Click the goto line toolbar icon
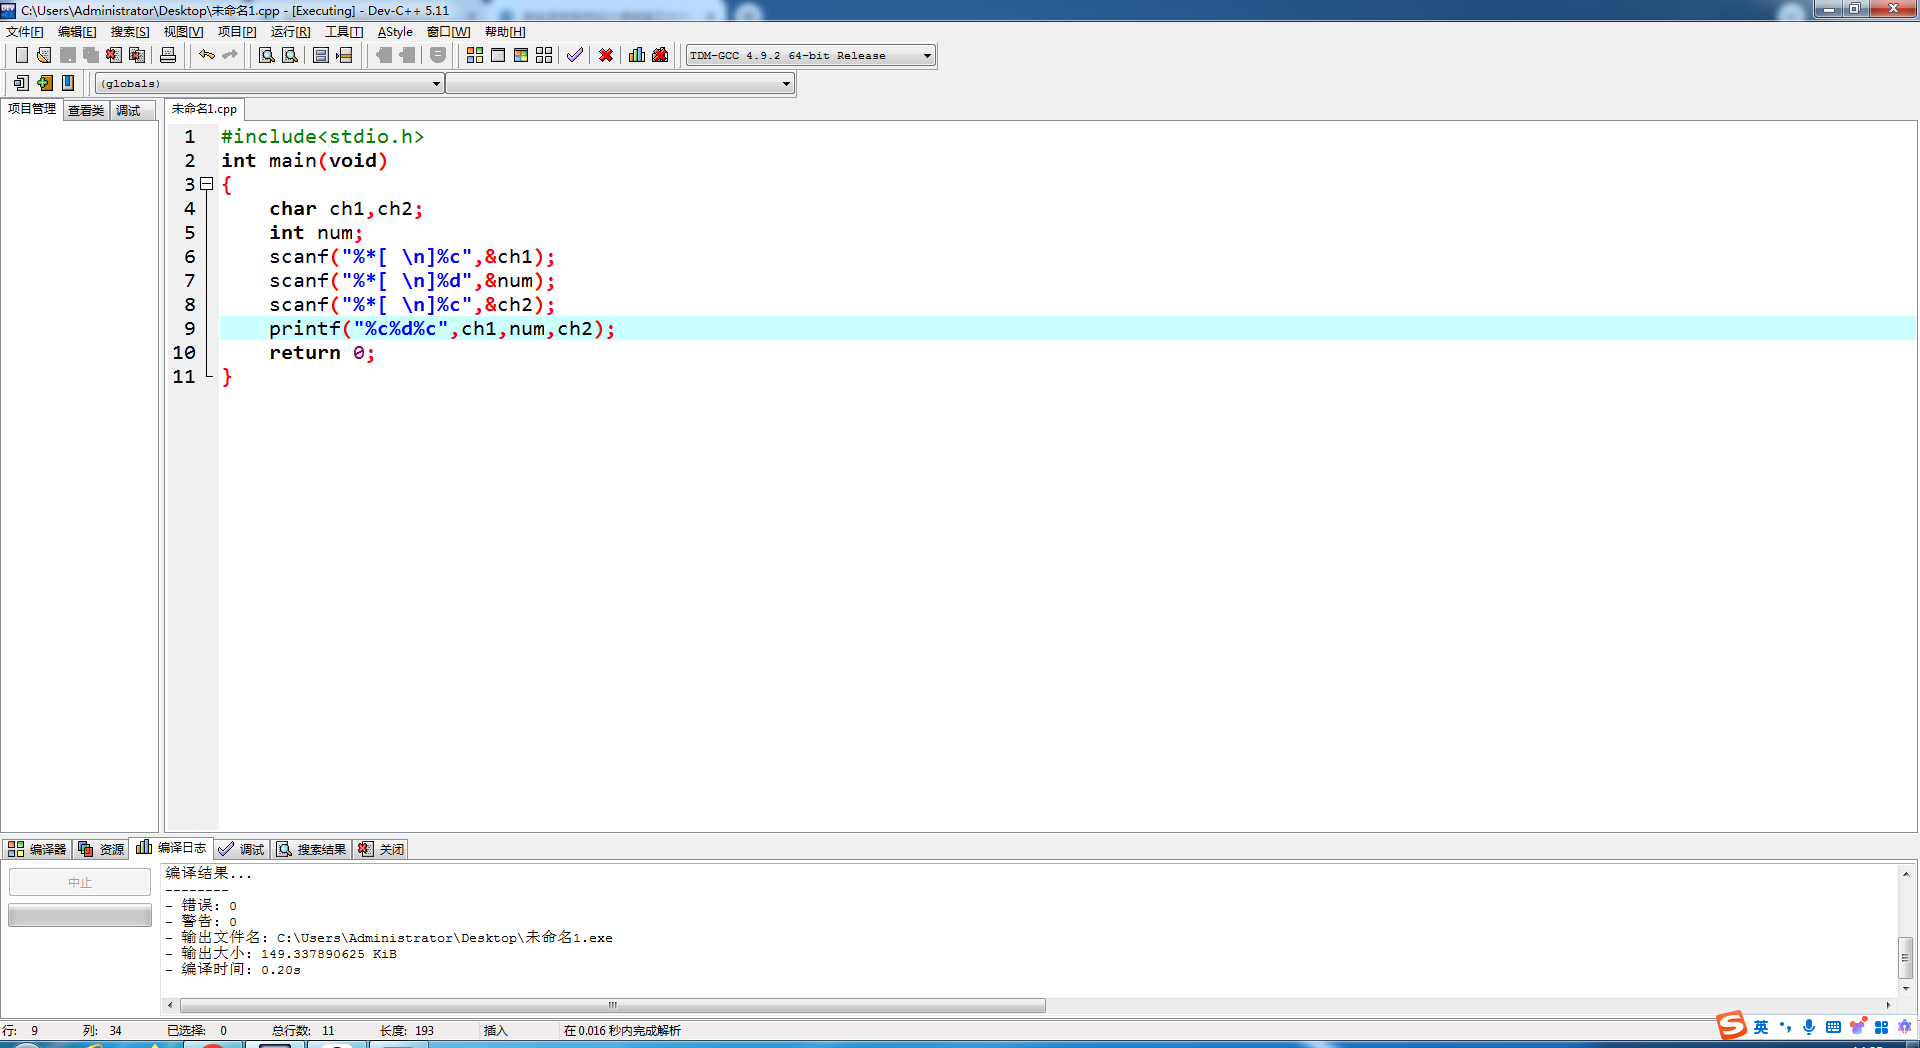This screenshot has width=1920, height=1048. tap(344, 55)
